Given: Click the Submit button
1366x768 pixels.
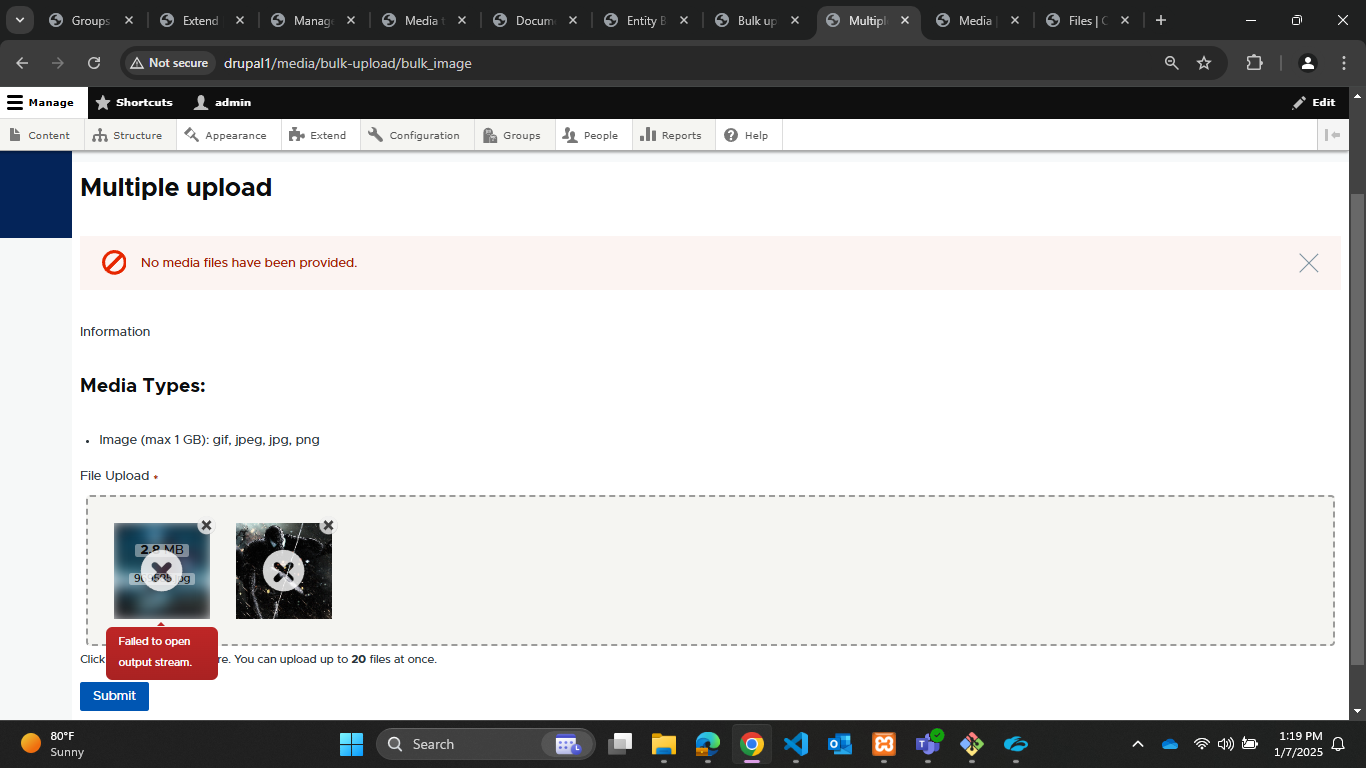Looking at the screenshot, I should click(114, 696).
